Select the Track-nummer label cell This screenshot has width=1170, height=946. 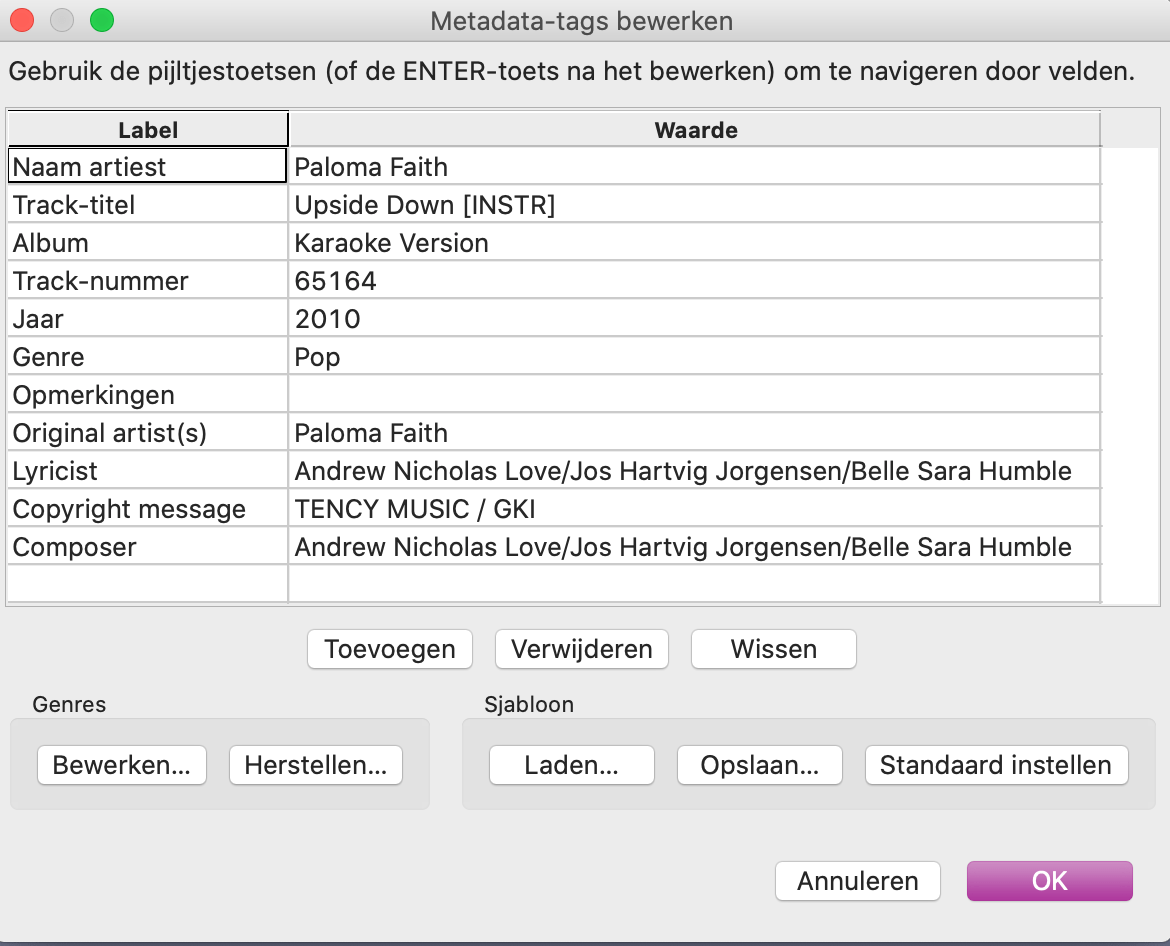pyautogui.click(x=148, y=281)
